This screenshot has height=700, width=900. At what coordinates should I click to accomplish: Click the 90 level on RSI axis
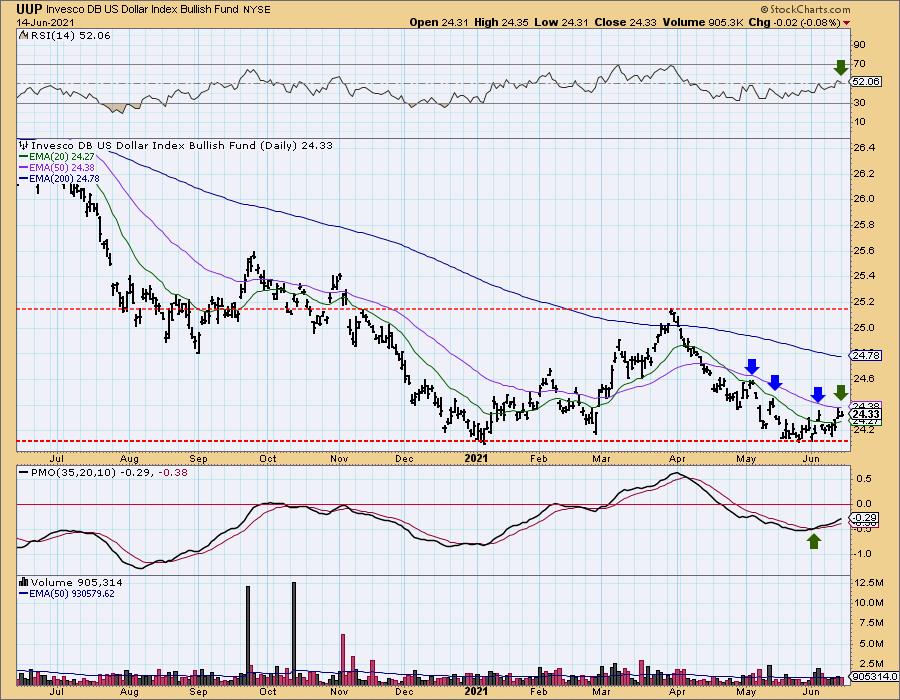coord(860,44)
